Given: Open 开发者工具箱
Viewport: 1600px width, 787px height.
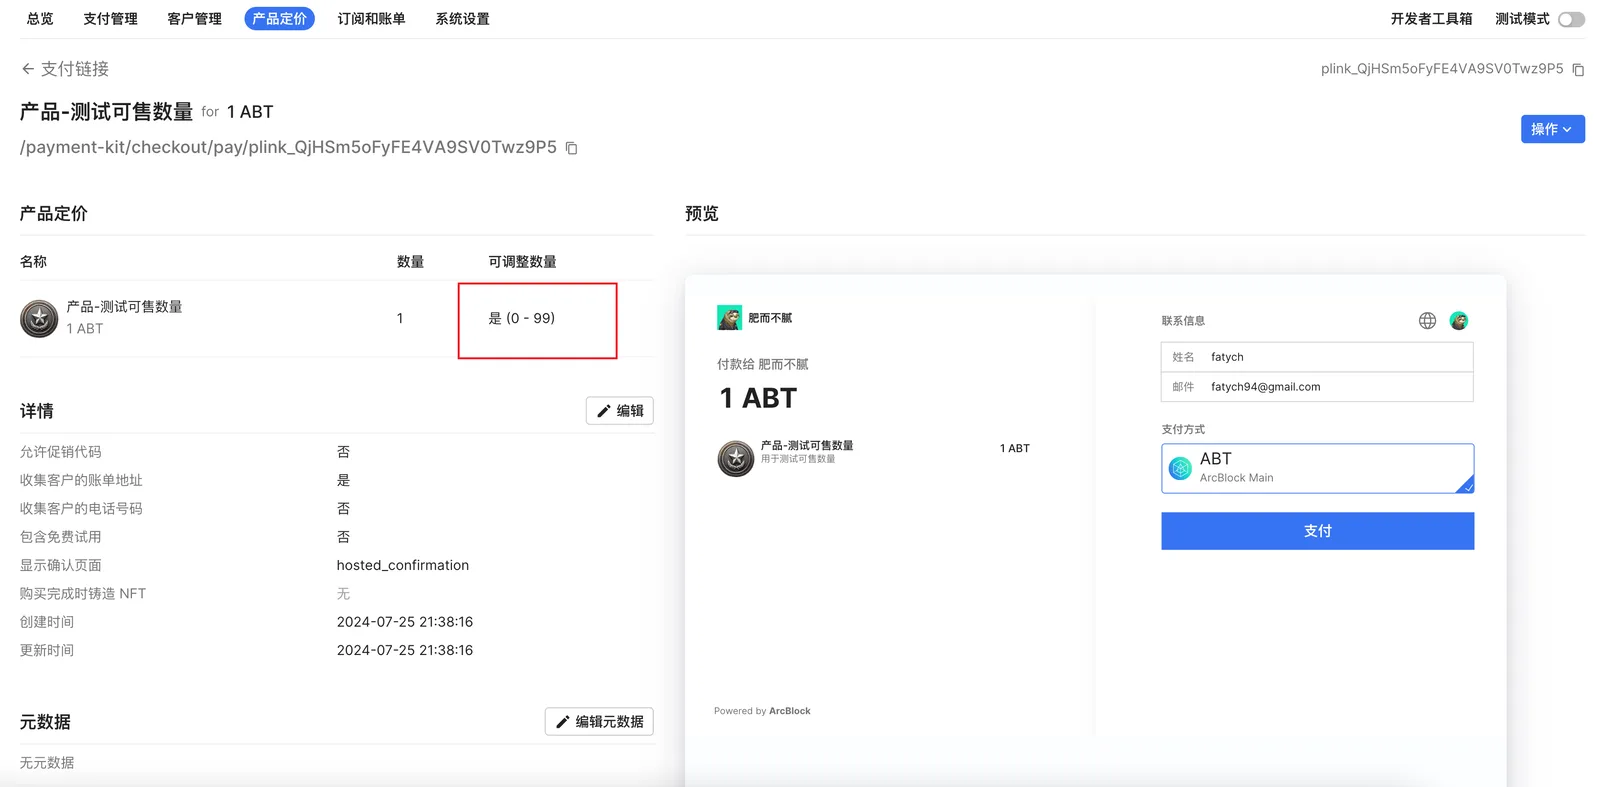Looking at the screenshot, I should [1431, 19].
